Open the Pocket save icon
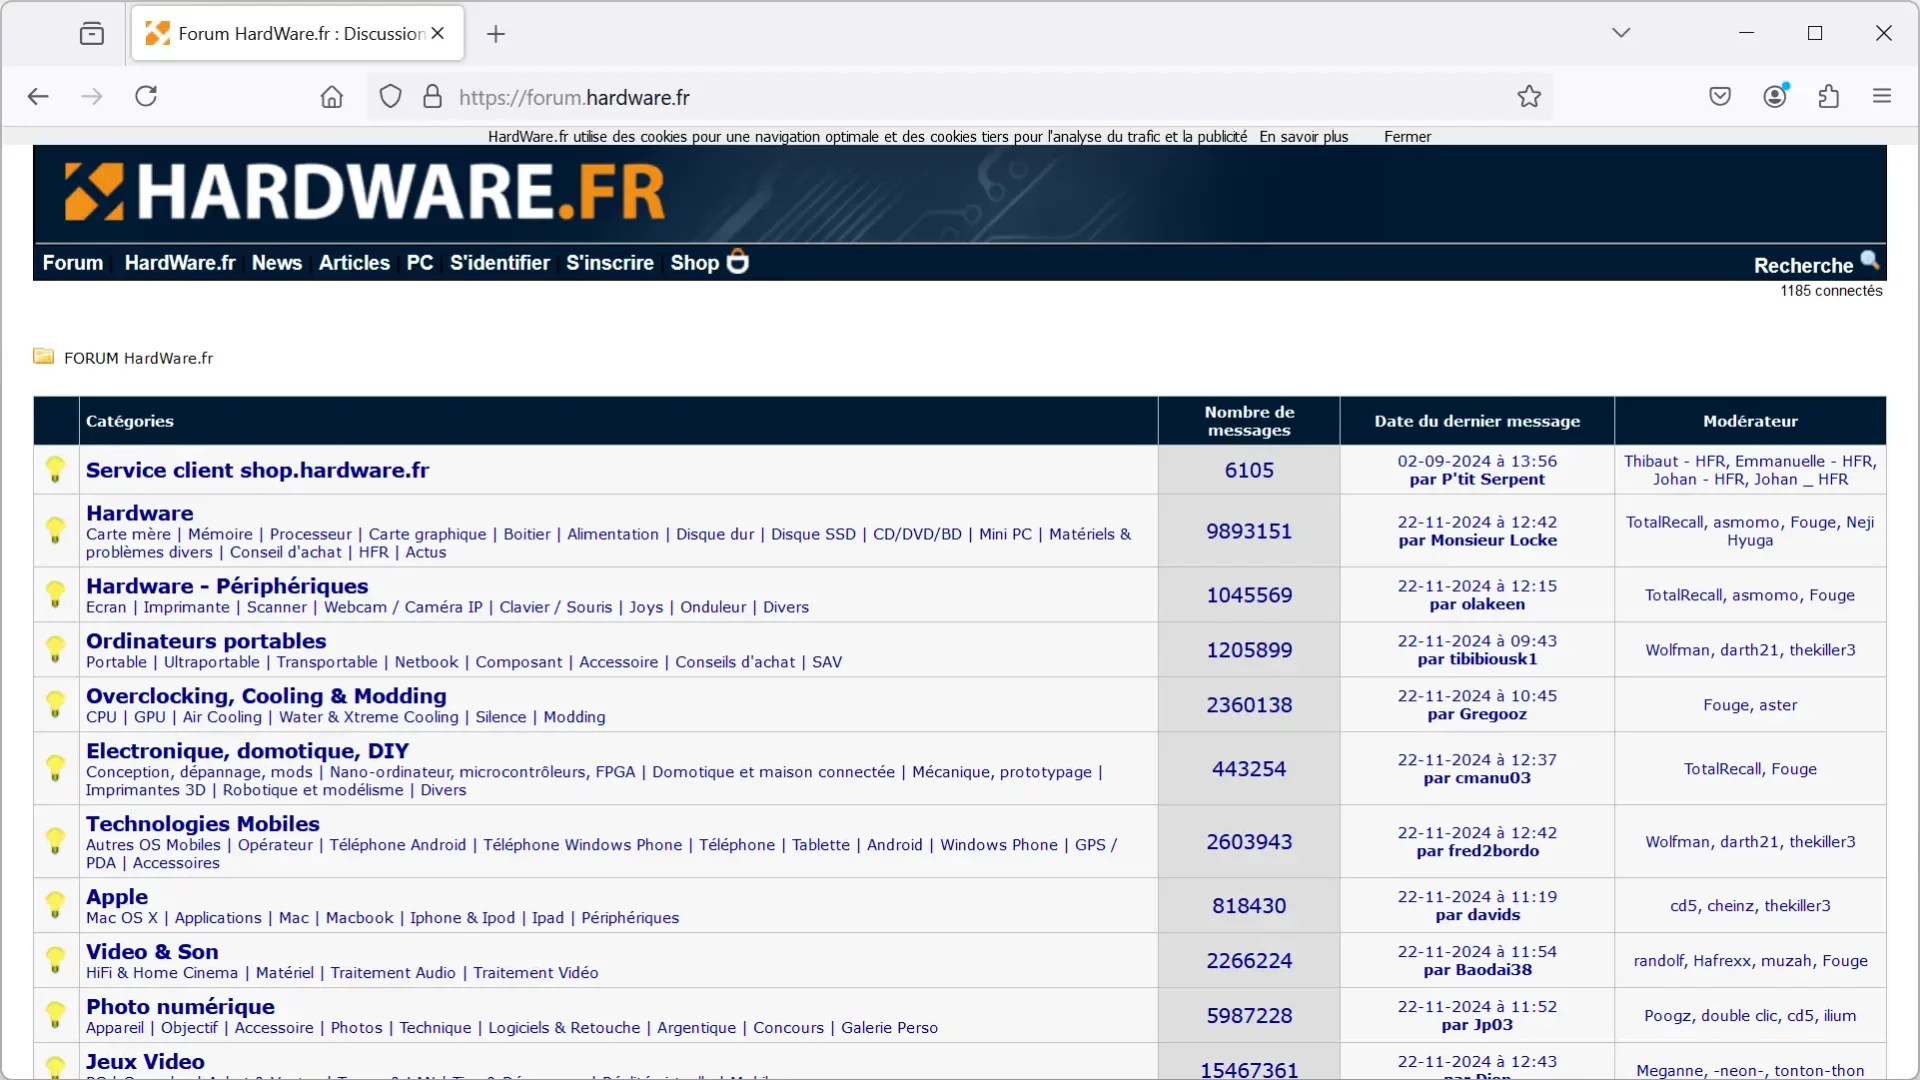The height and width of the screenshot is (1080, 1920). [x=1720, y=97]
